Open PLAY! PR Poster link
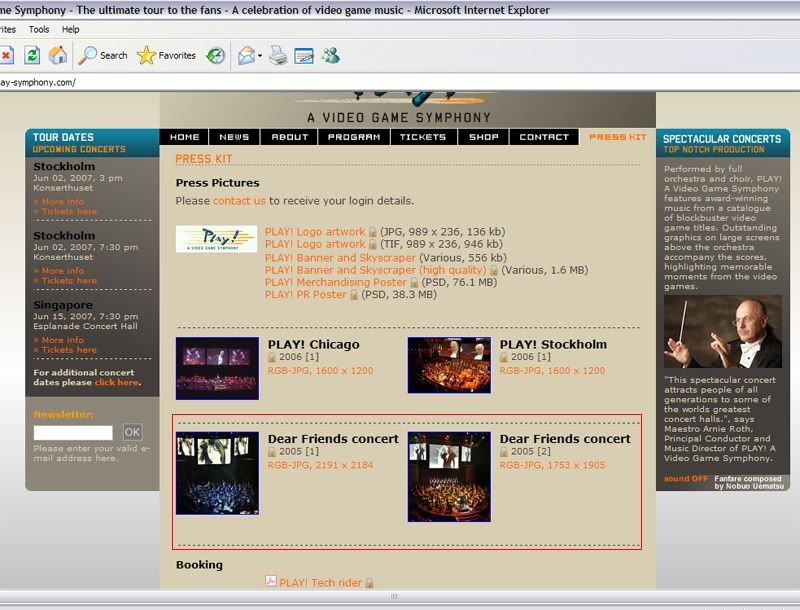Screen dimensions: 800x610 [306, 294]
